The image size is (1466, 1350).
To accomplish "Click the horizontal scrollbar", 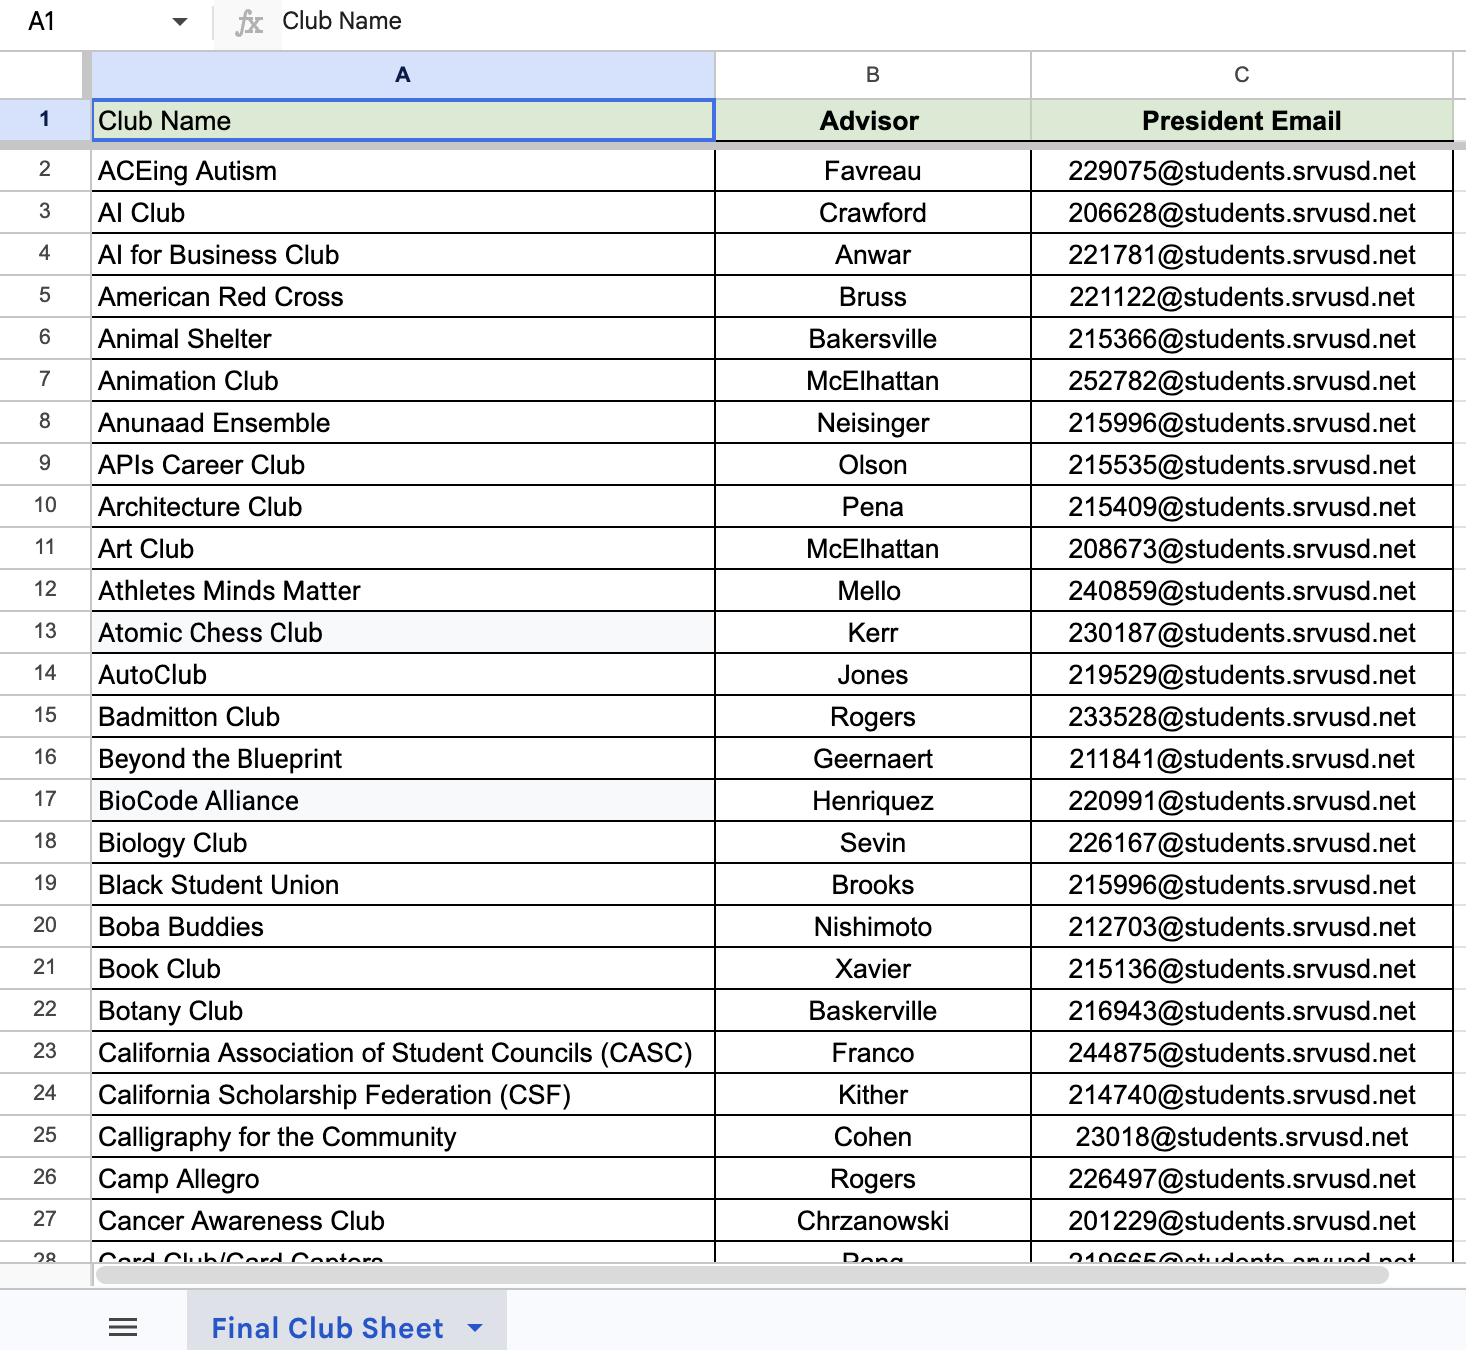I will [741, 1274].
